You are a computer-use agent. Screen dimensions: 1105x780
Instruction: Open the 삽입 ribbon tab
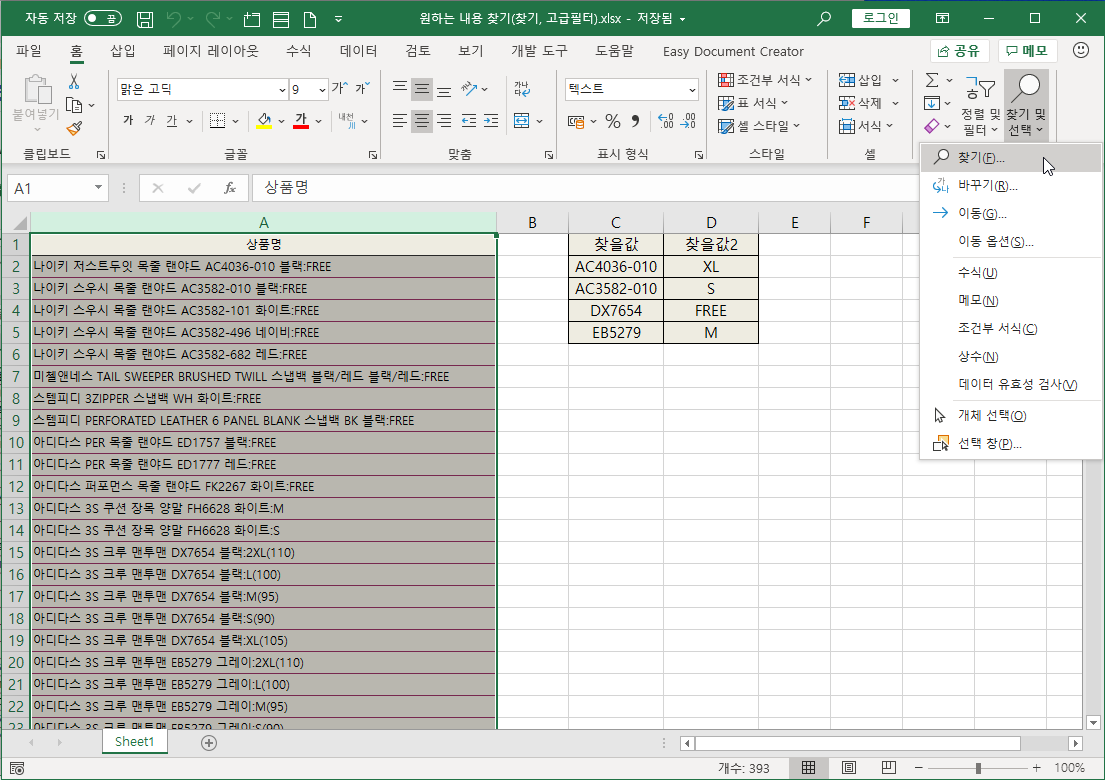(123, 51)
